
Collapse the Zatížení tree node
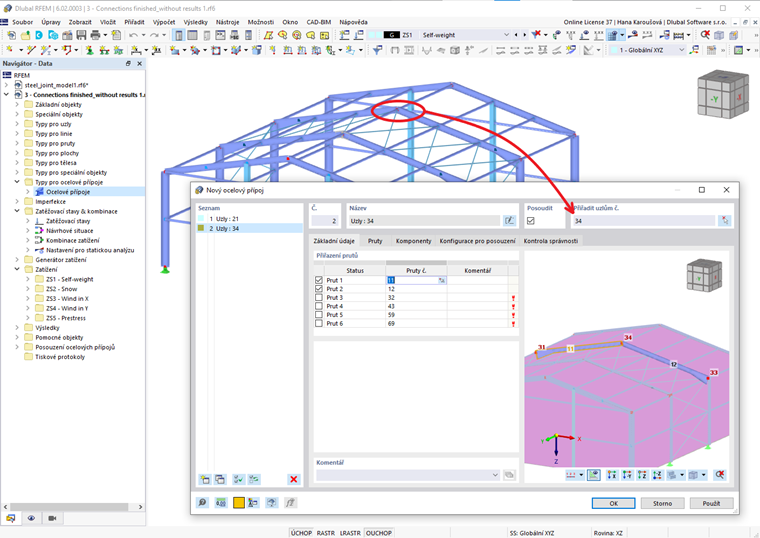[x=17, y=269]
